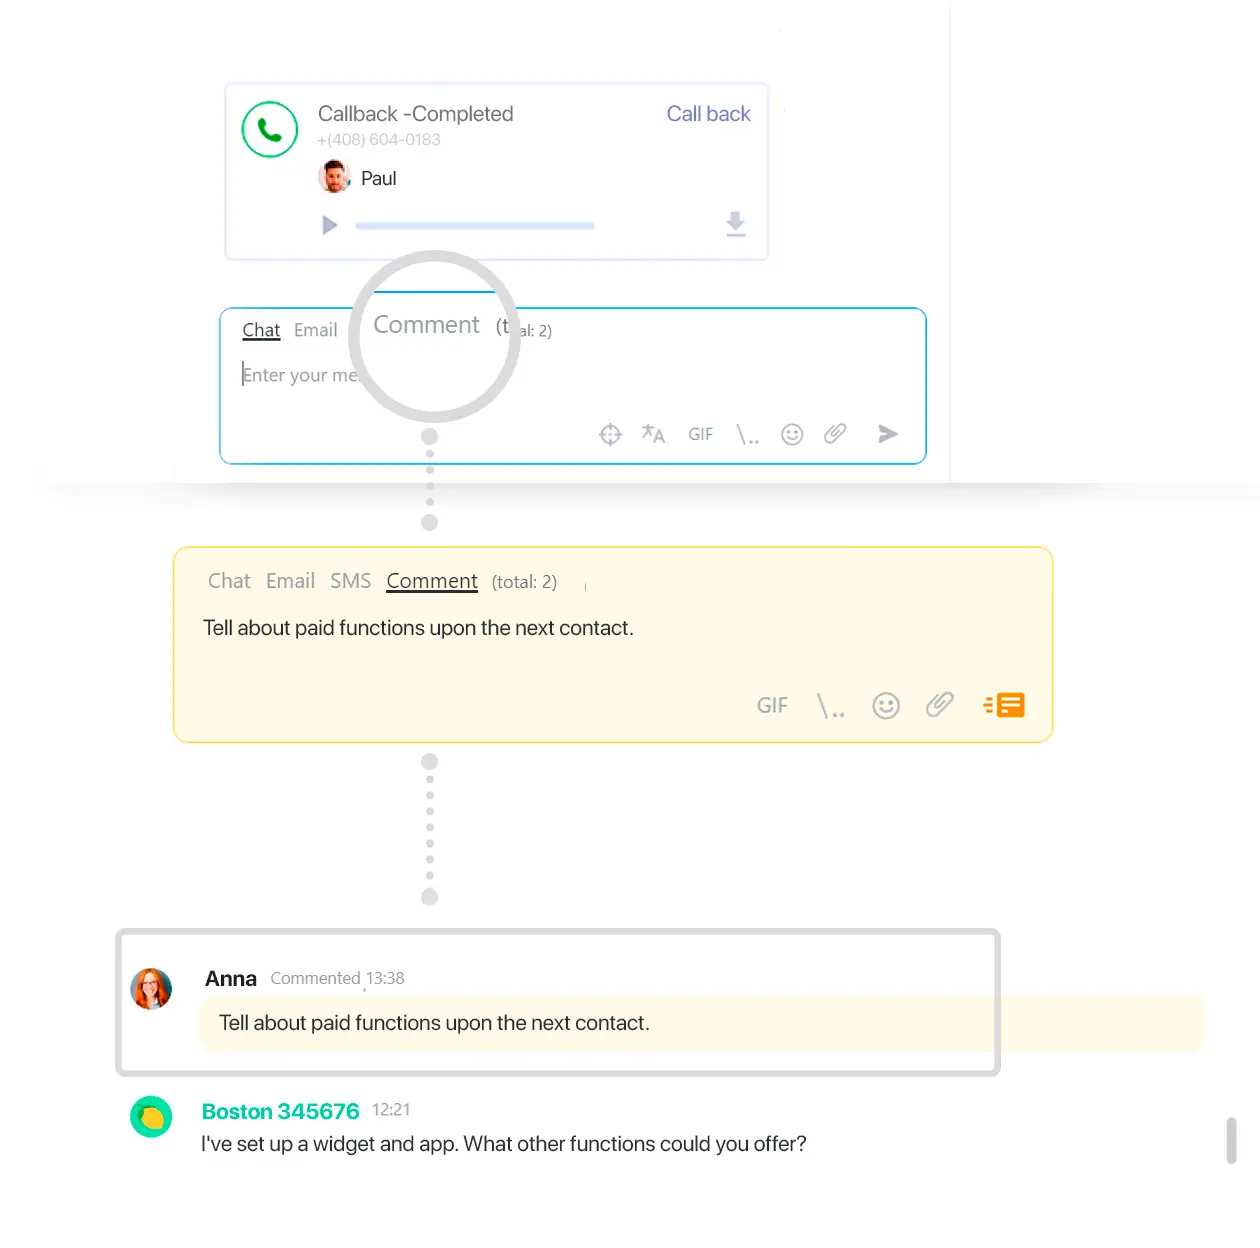1260x1248 pixels.
Task: Switch to the Email tab in upper reply box
Action: tap(315, 330)
